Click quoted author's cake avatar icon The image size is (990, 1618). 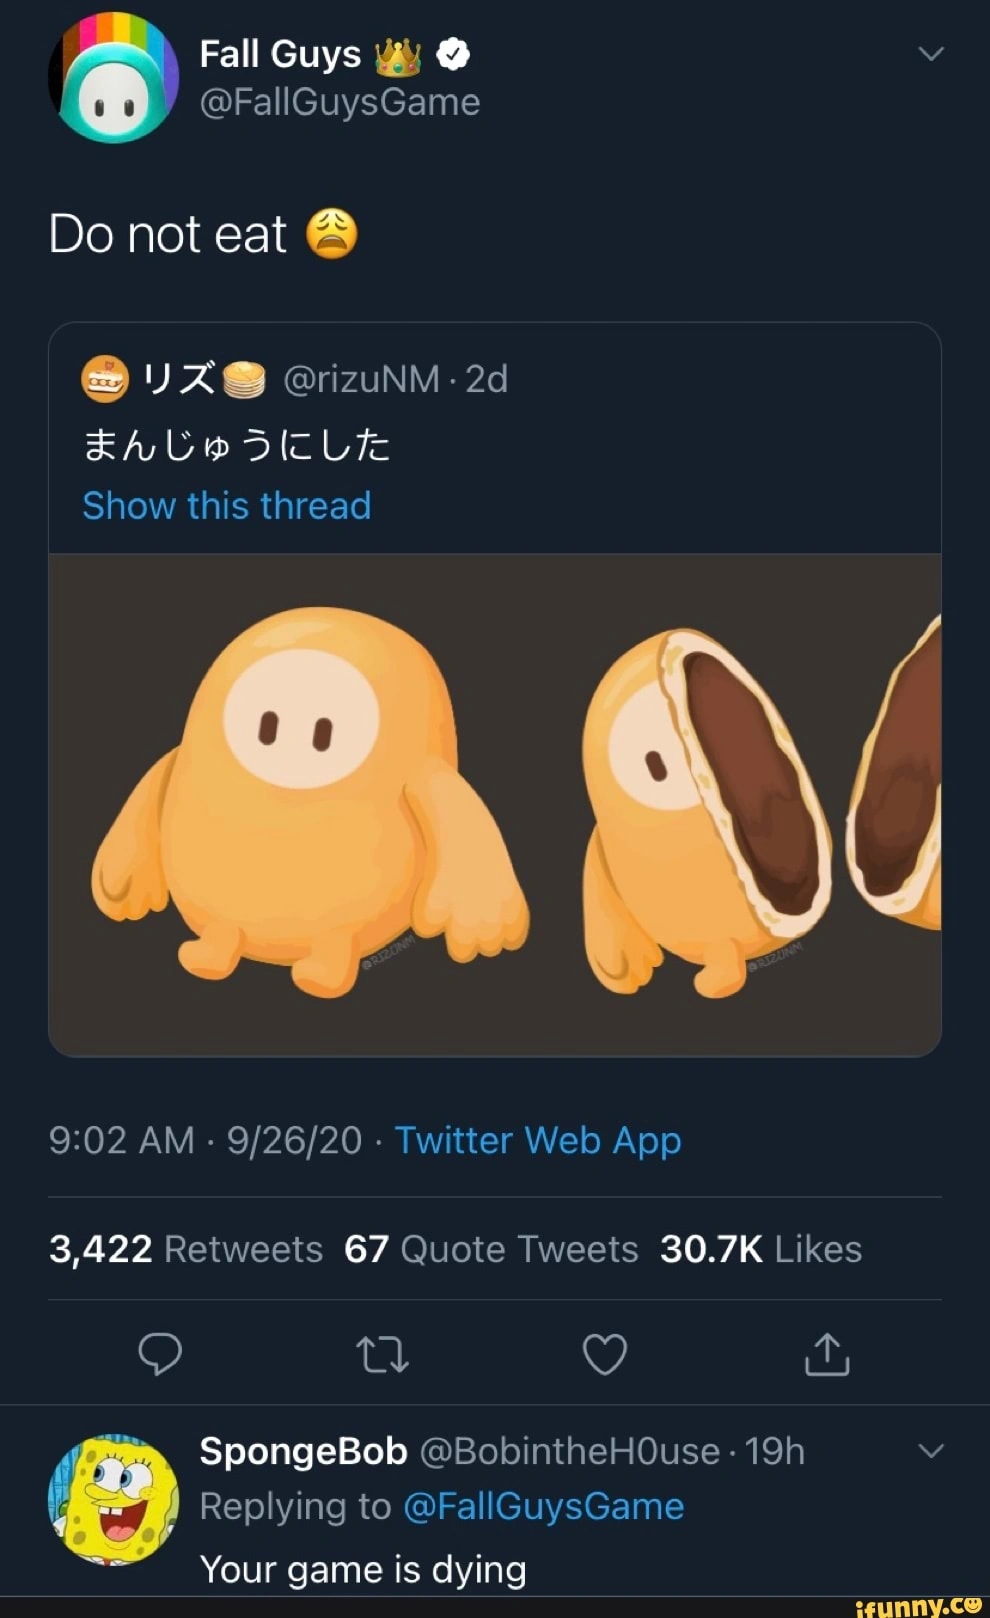pyautogui.click(x=105, y=380)
